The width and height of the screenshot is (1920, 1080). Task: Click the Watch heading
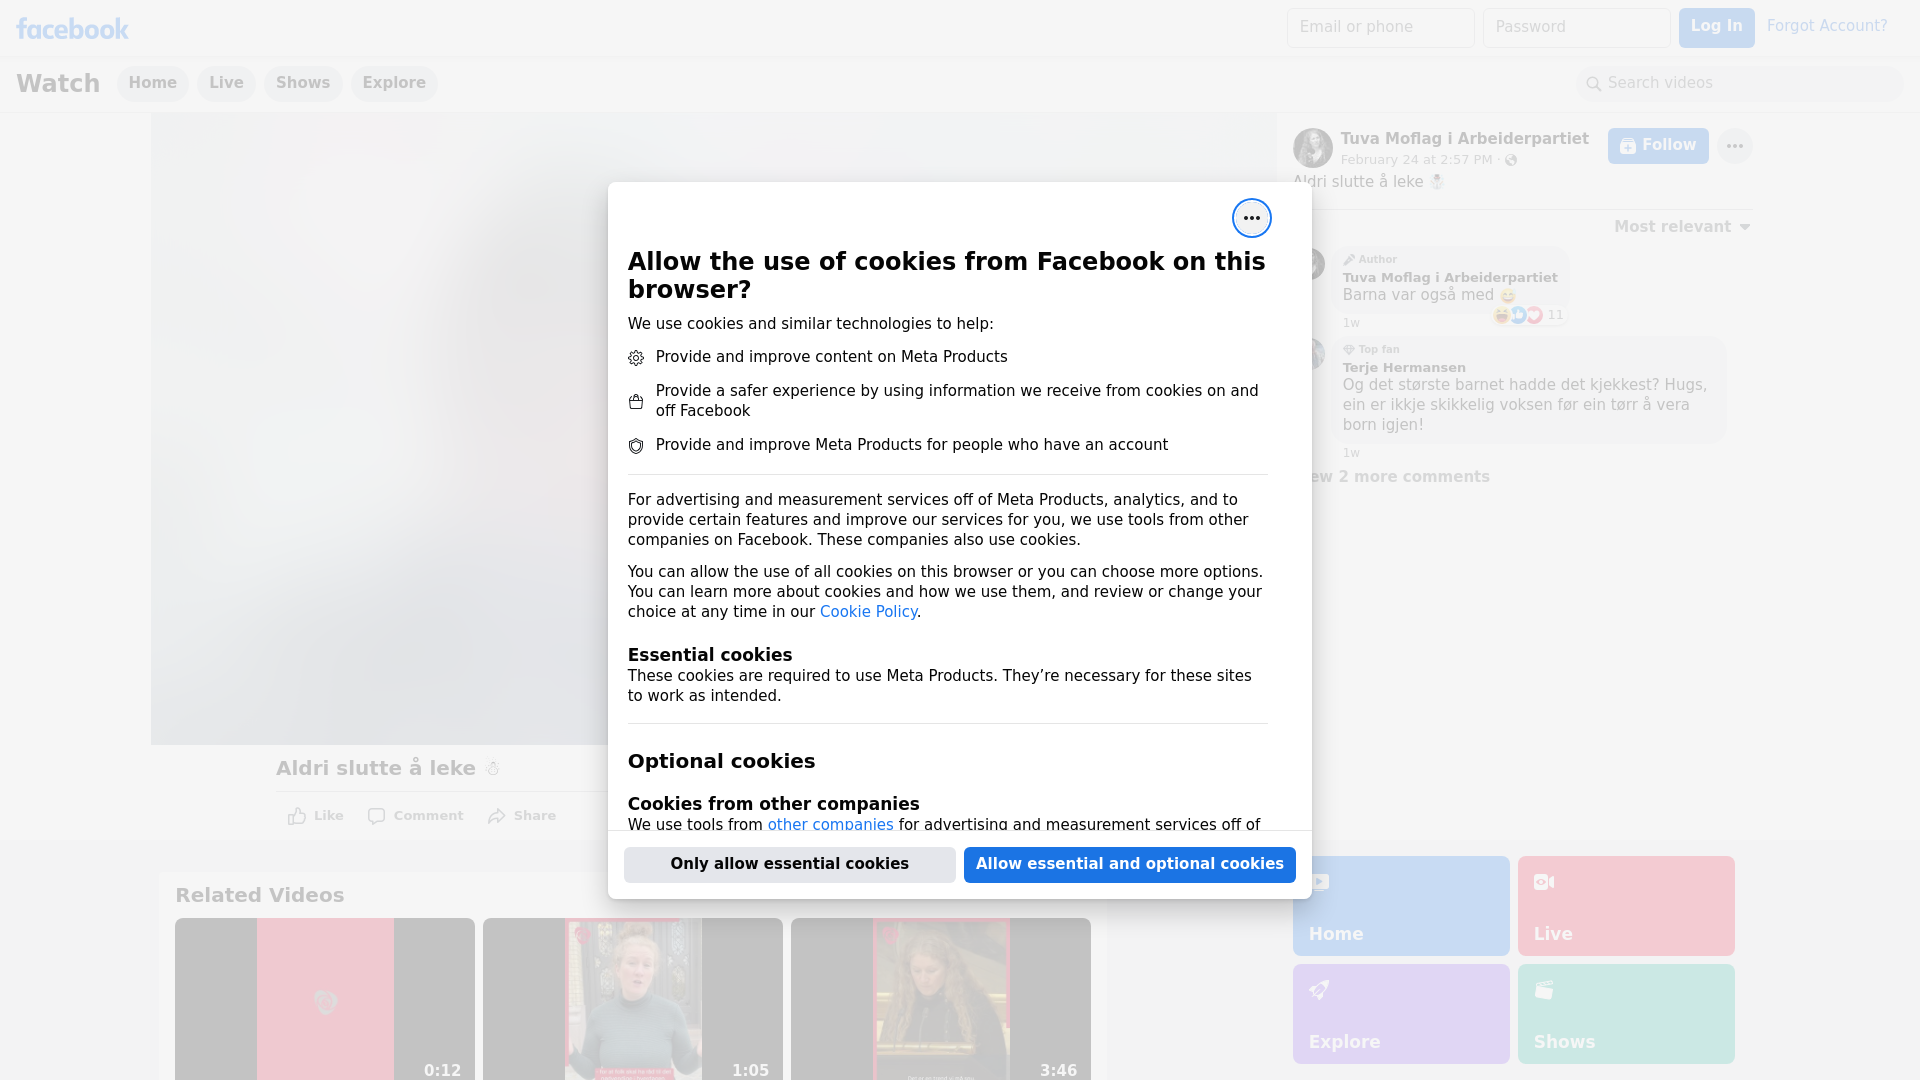click(58, 83)
